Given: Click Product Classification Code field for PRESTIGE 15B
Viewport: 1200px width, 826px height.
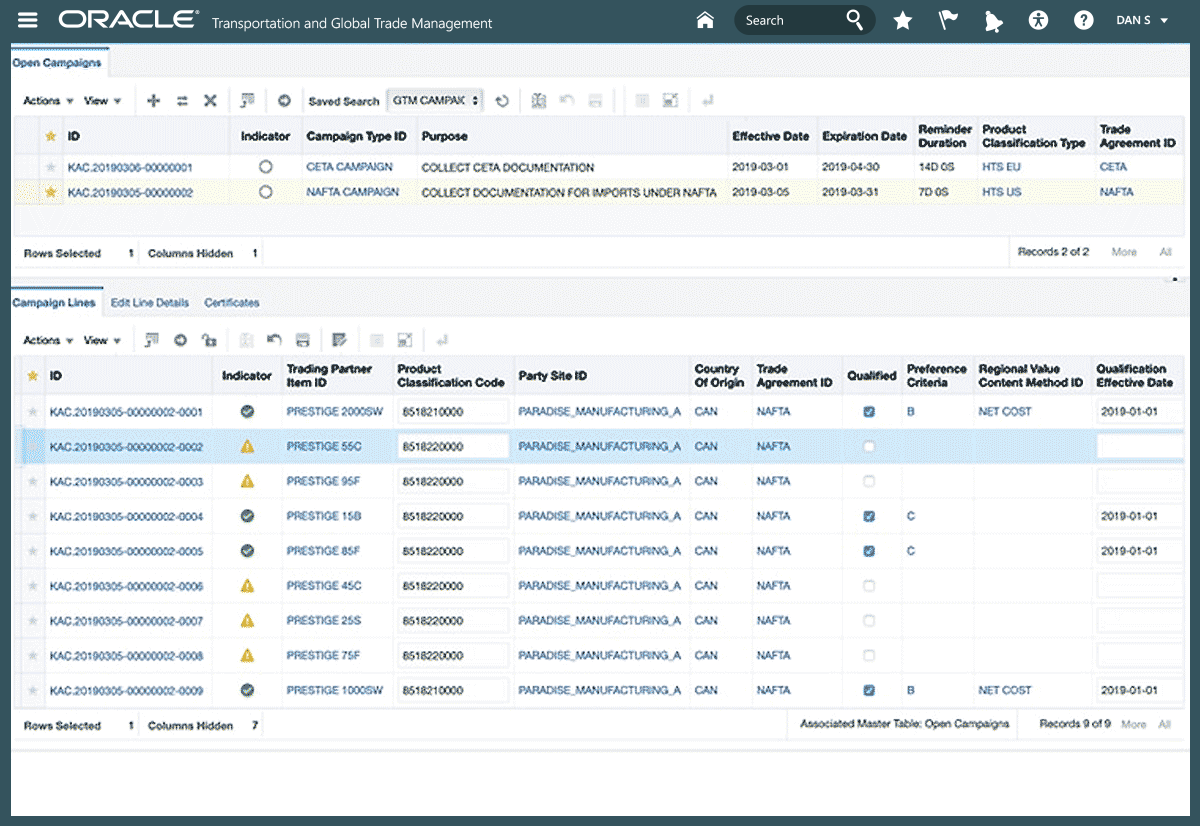Looking at the screenshot, I should click(452, 517).
